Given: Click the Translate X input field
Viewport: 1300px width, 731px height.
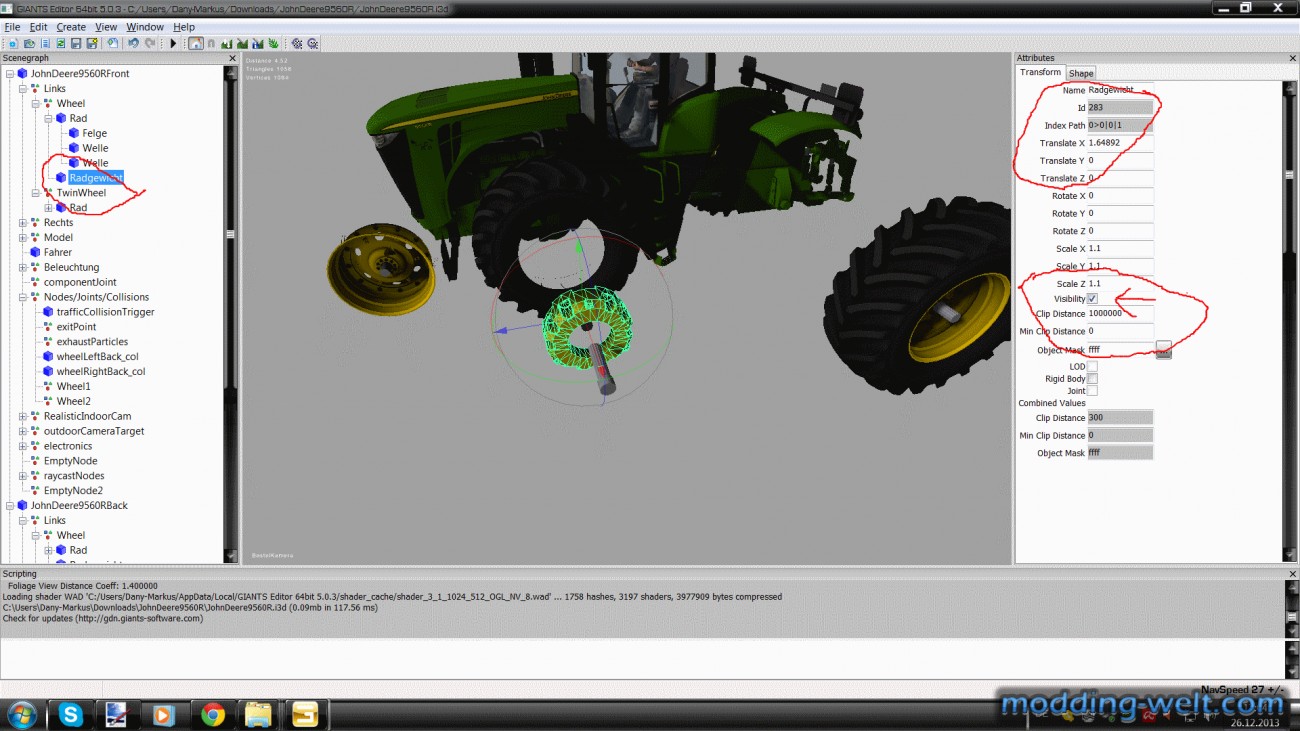Looking at the screenshot, I should pyautogui.click(x=1120, y=143).
